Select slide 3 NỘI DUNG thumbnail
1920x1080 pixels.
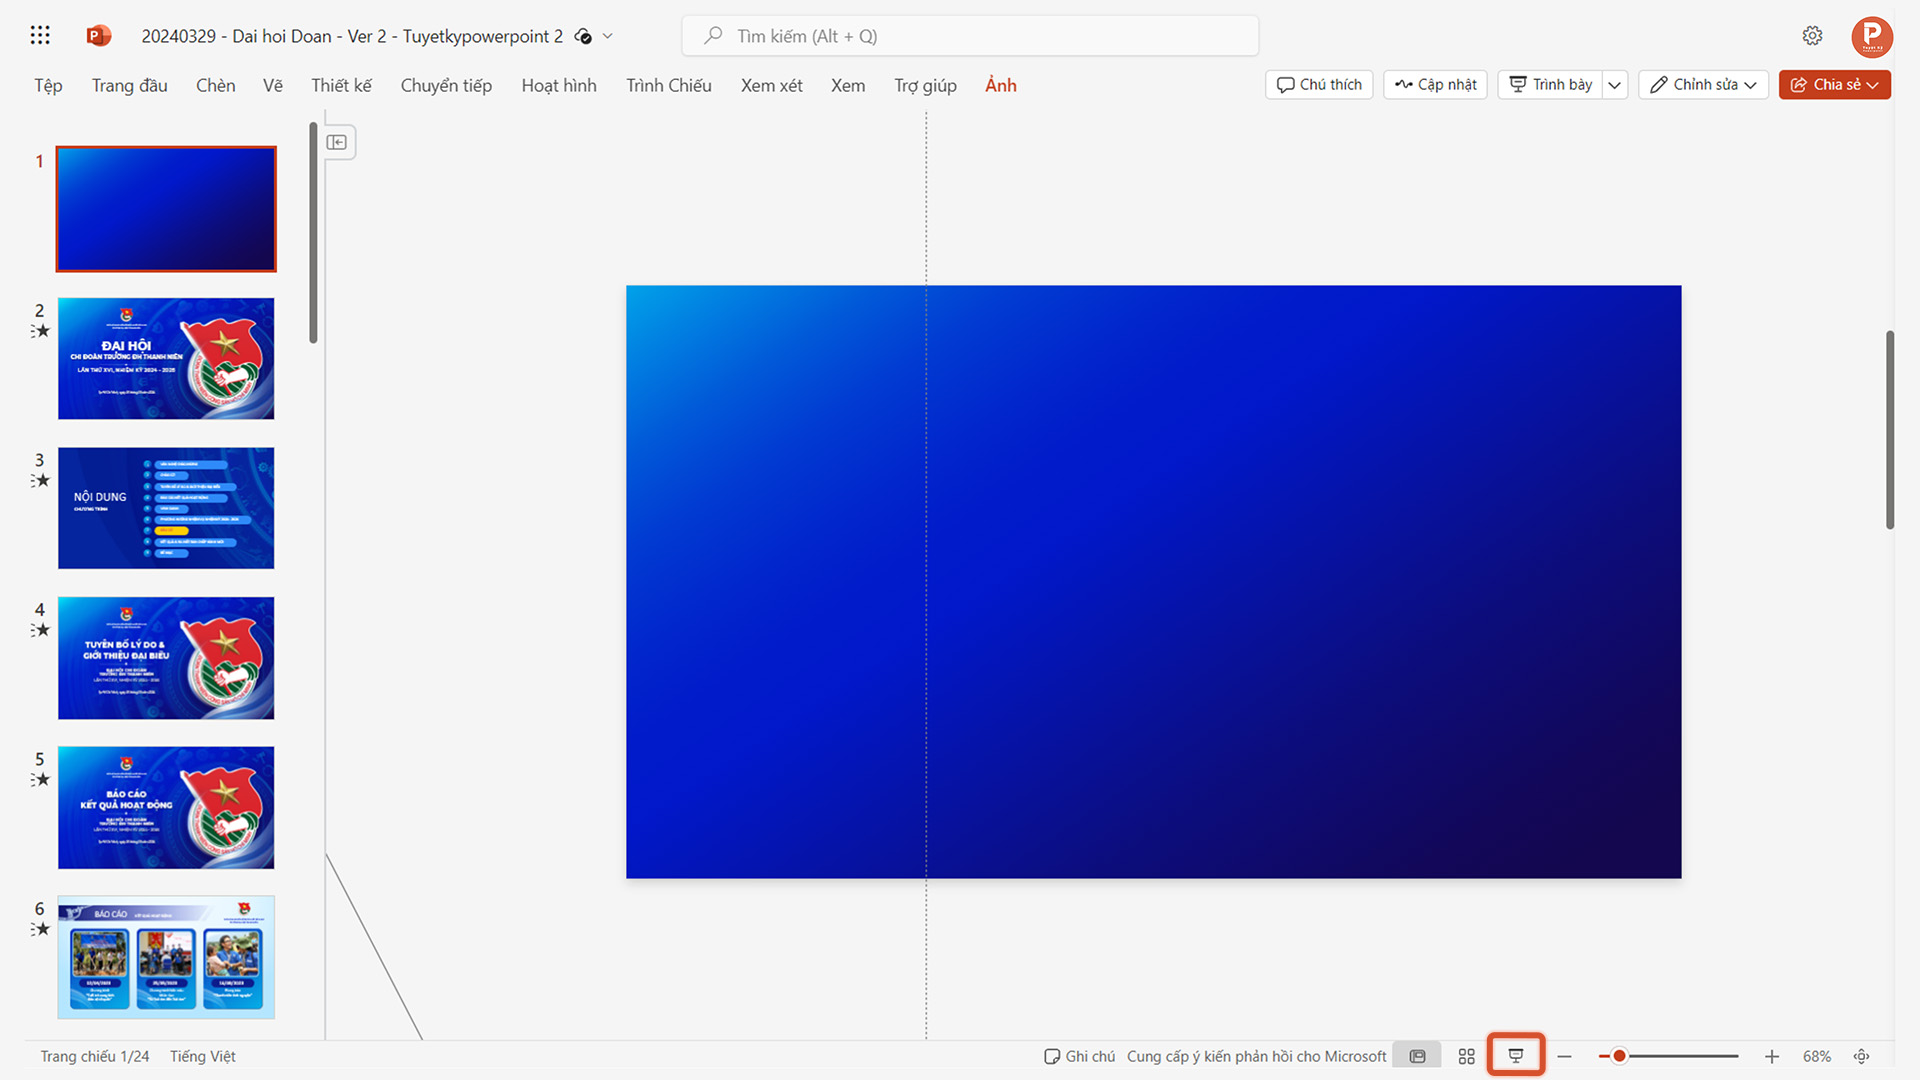pos(166,508)
